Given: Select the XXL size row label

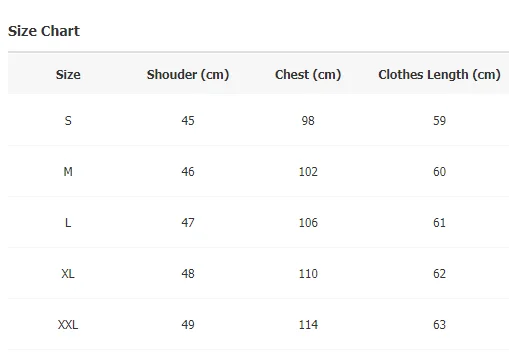Looking at the screenshot, I should pyautogui.click(x=68, y=325).
